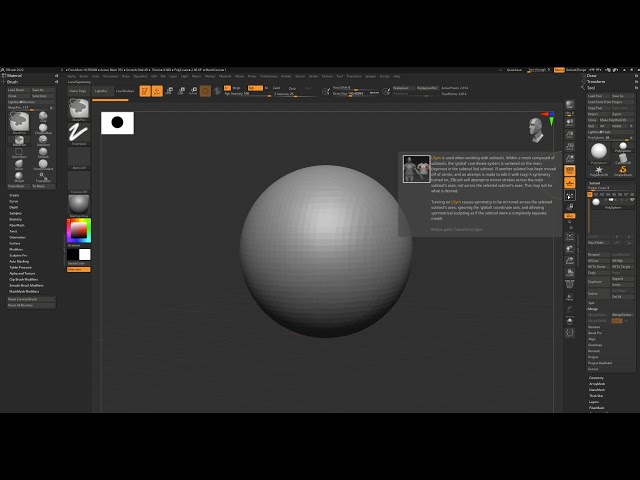Toggle Perspective on the right shelf
This screenshot has height=480, width=640.
[569, 171]
